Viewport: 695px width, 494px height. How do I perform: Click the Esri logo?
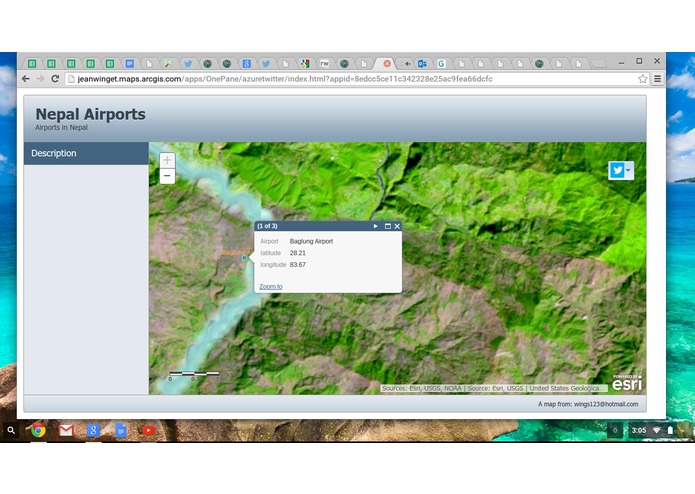tap(627, 383)
